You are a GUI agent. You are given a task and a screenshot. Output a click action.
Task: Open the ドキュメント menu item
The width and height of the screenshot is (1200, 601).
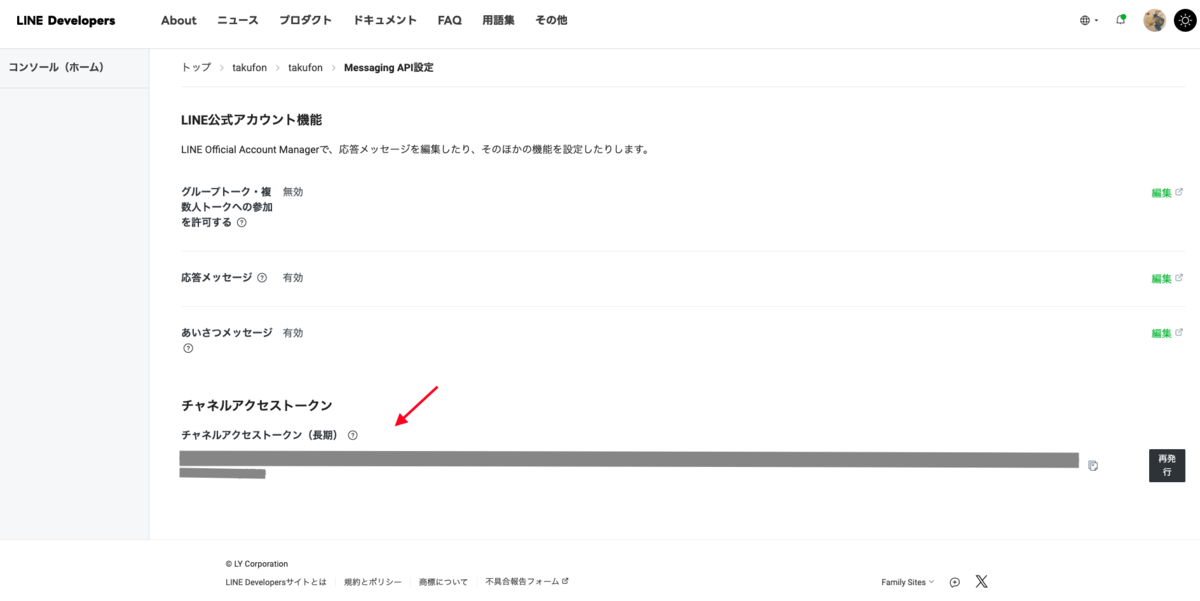[x=385, y=20]
